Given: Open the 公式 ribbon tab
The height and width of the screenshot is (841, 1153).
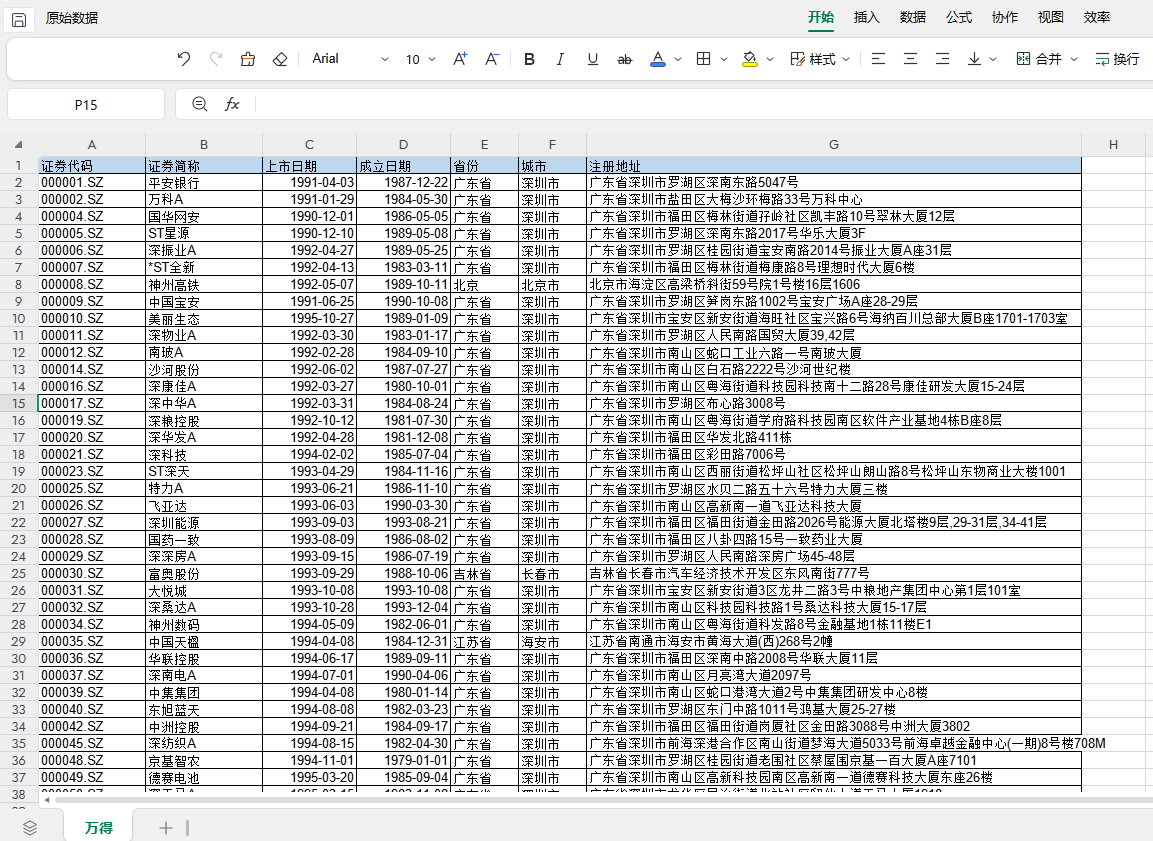Looking at the screenshot, I should click(x=959, y=17).
